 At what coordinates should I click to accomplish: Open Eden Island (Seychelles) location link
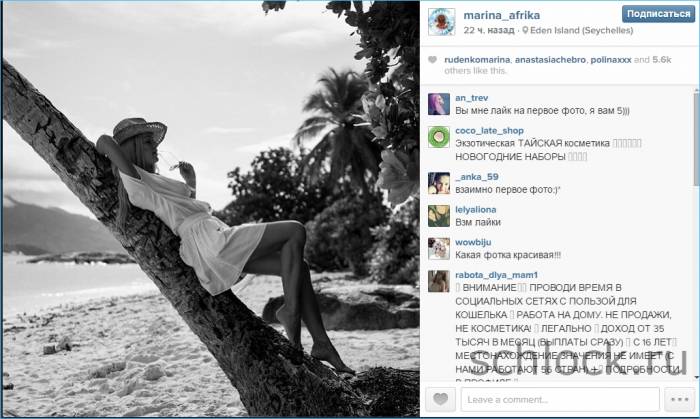[581, 30]
